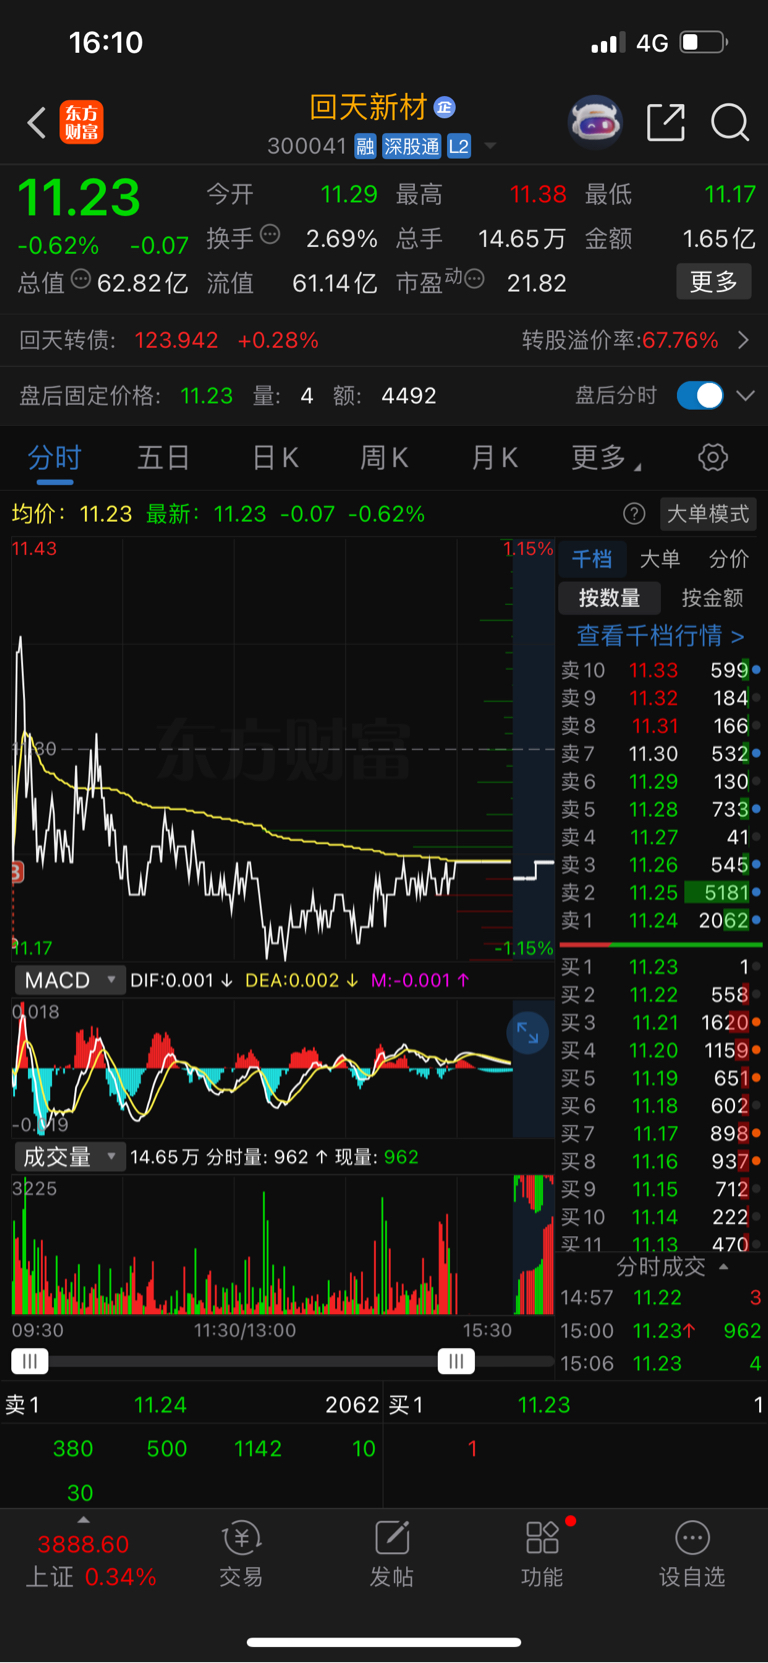Tap the 上证 3888.60 index ticker
This screenshot has height=1663, width=768.
[x=91, y=1560]
